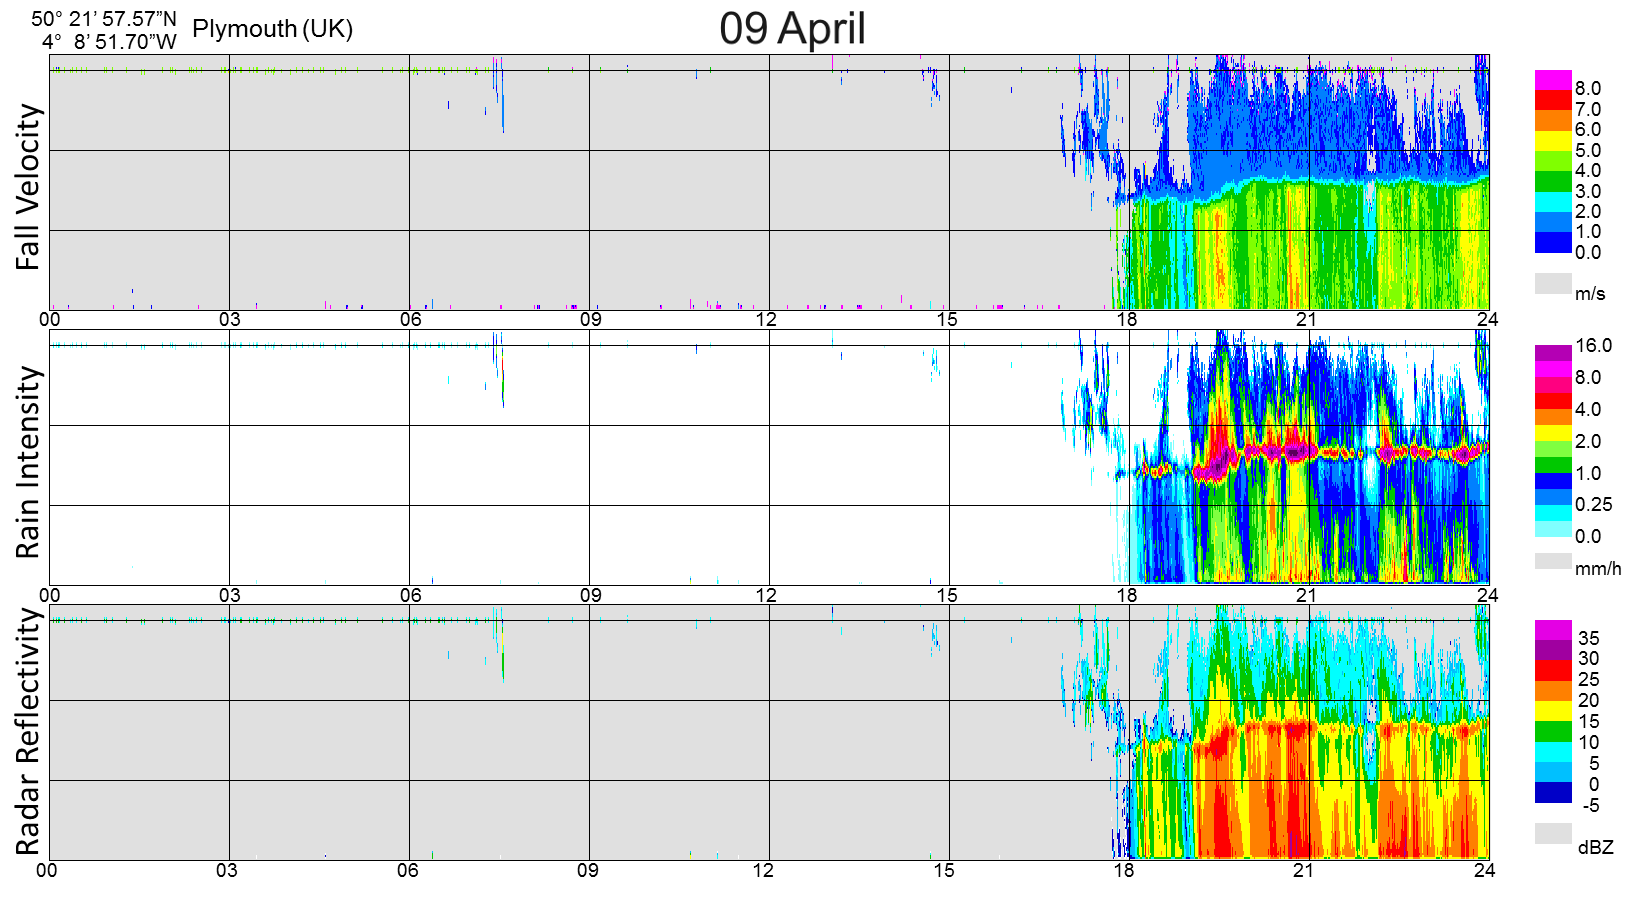Pick the red 25 swatch in Radar Reflectivity legend

pyautogui.click(x=1553, y=670)
